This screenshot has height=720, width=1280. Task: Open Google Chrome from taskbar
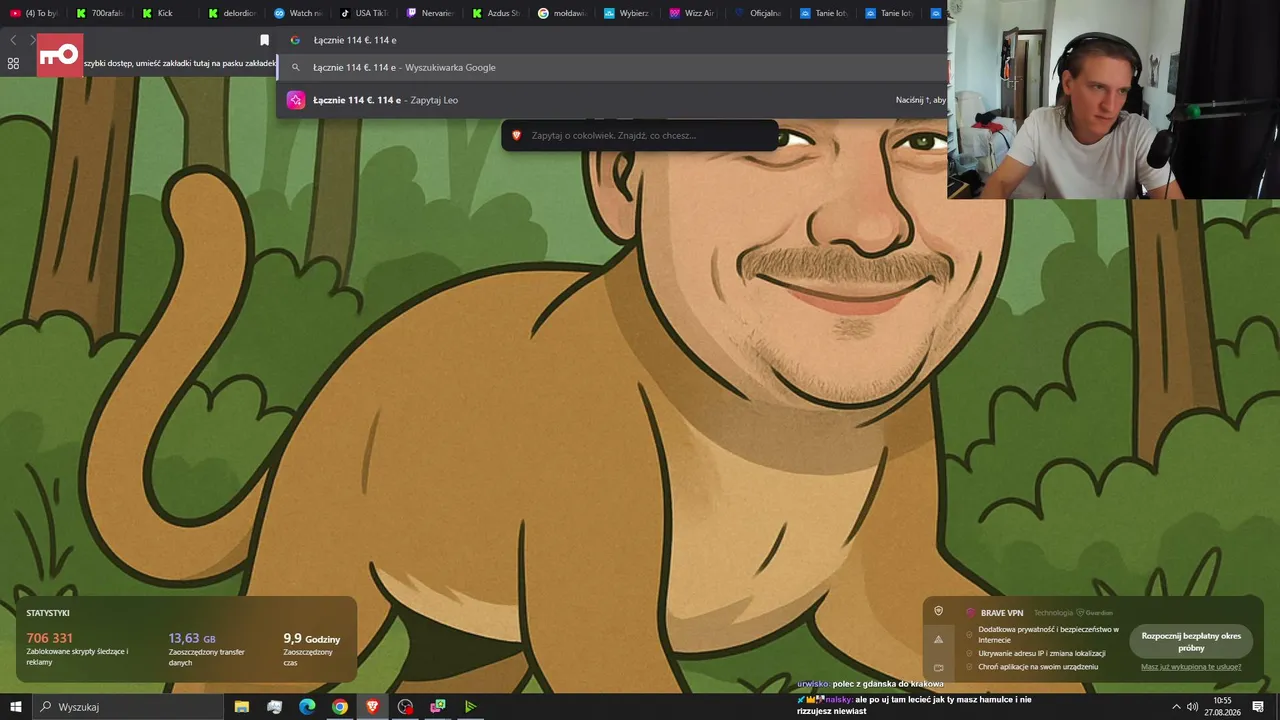click(340, 707)
